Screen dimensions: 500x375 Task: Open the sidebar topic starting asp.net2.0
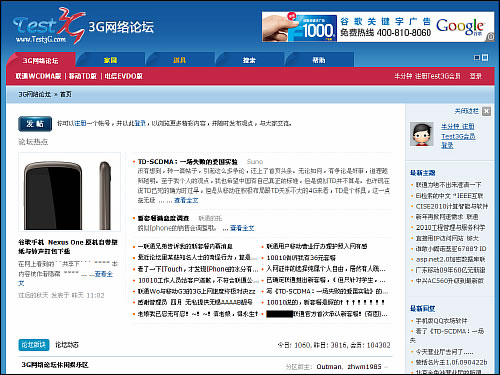pyautogui.click(x=450, y=259)
